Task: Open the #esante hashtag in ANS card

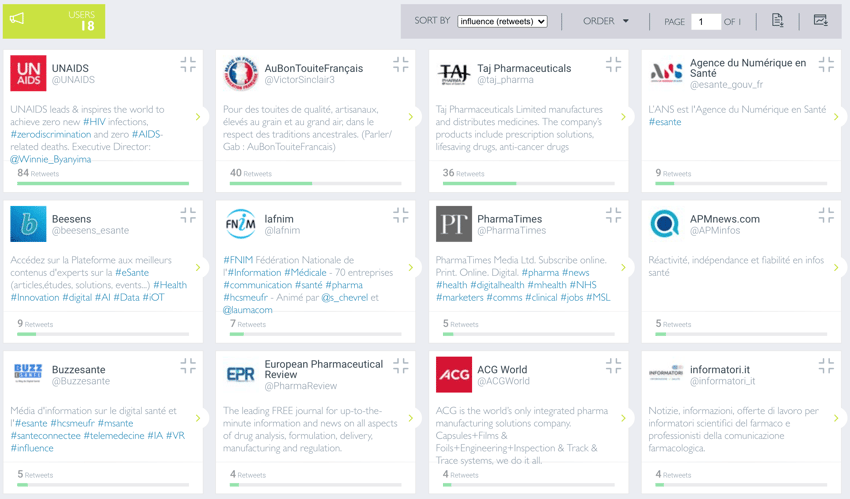Action: [x=665, y=122]
